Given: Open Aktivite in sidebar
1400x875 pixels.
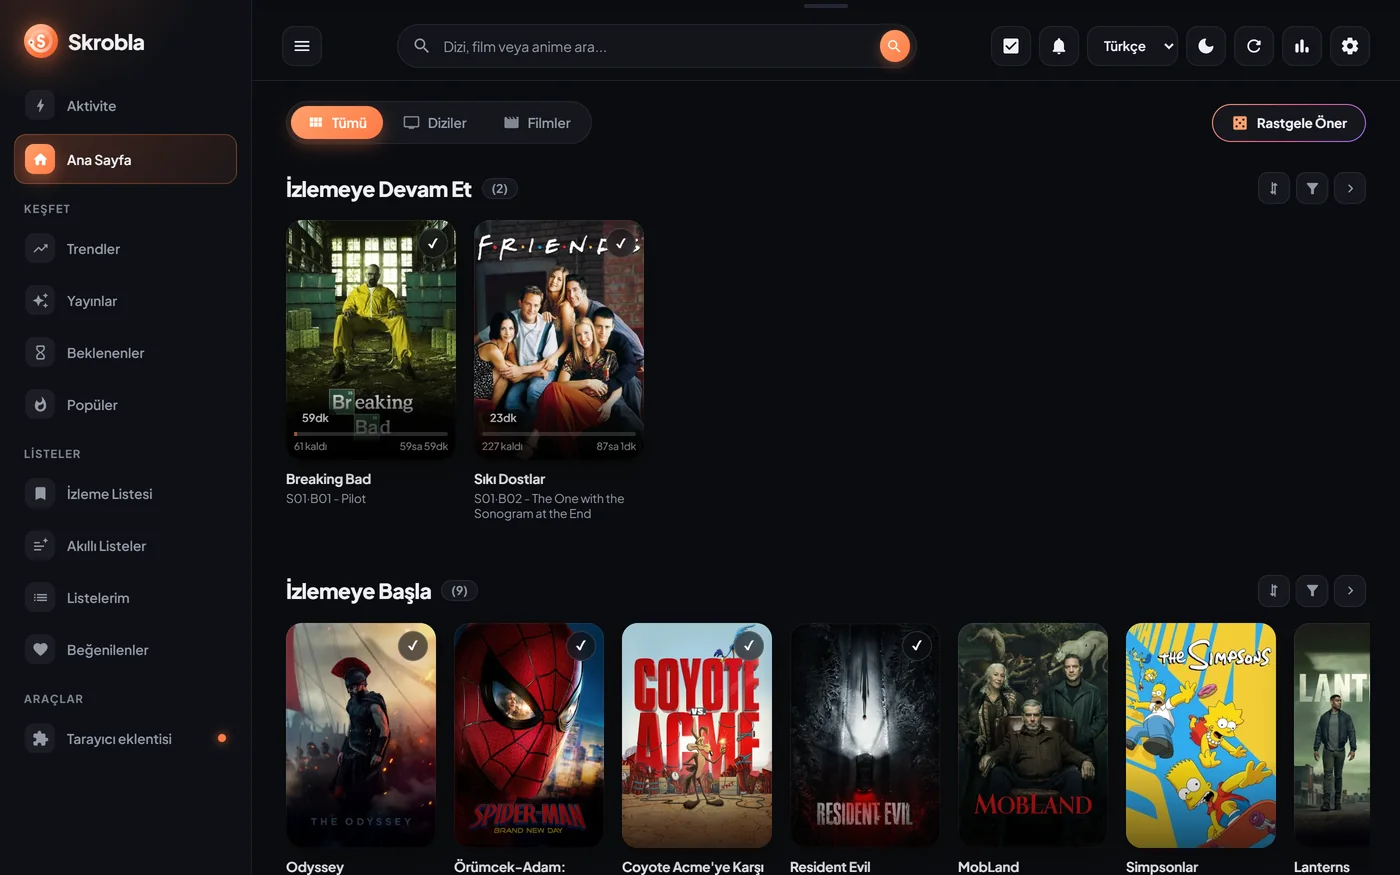Looking at the screenshot, I should click(125, 106).
